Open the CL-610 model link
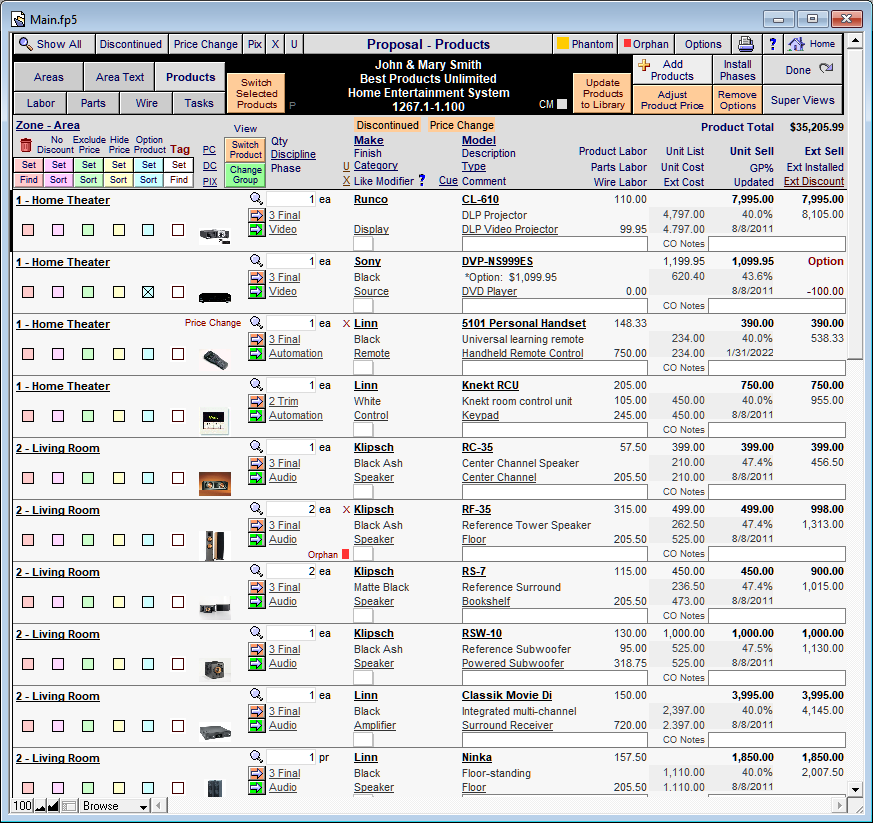 point(480,199)
